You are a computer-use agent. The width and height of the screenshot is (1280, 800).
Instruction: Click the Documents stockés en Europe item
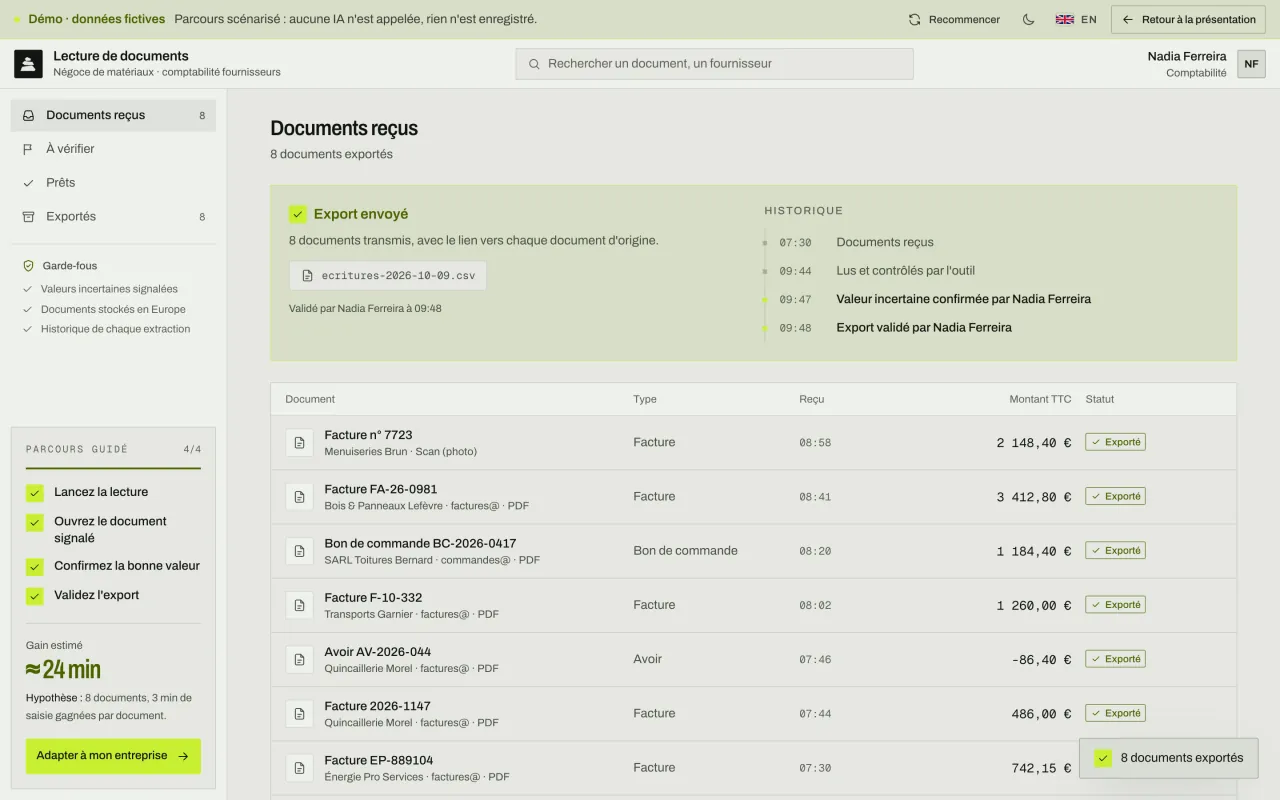click(x=113, y=309)
